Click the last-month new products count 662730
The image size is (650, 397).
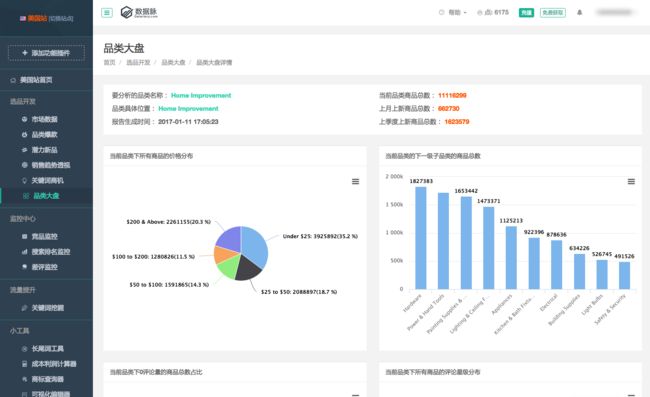(x=449, y=109)
